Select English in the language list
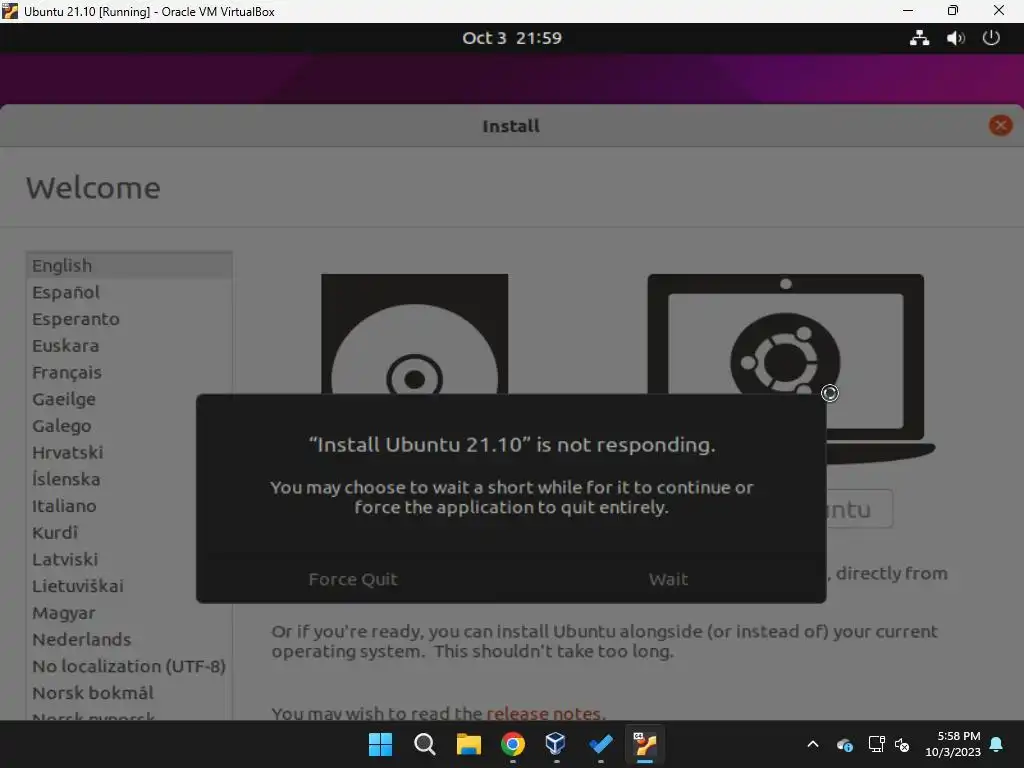Image resolution: width=1024 pixels, height=768 pixels. [x=129, y=266]
